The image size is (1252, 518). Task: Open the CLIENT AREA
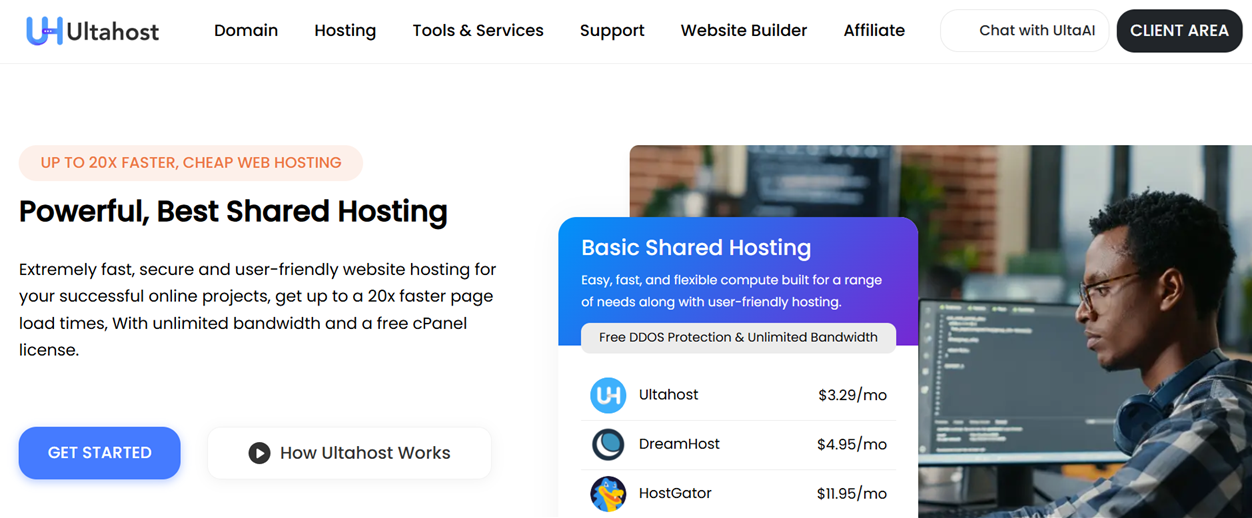[1179, 31]
